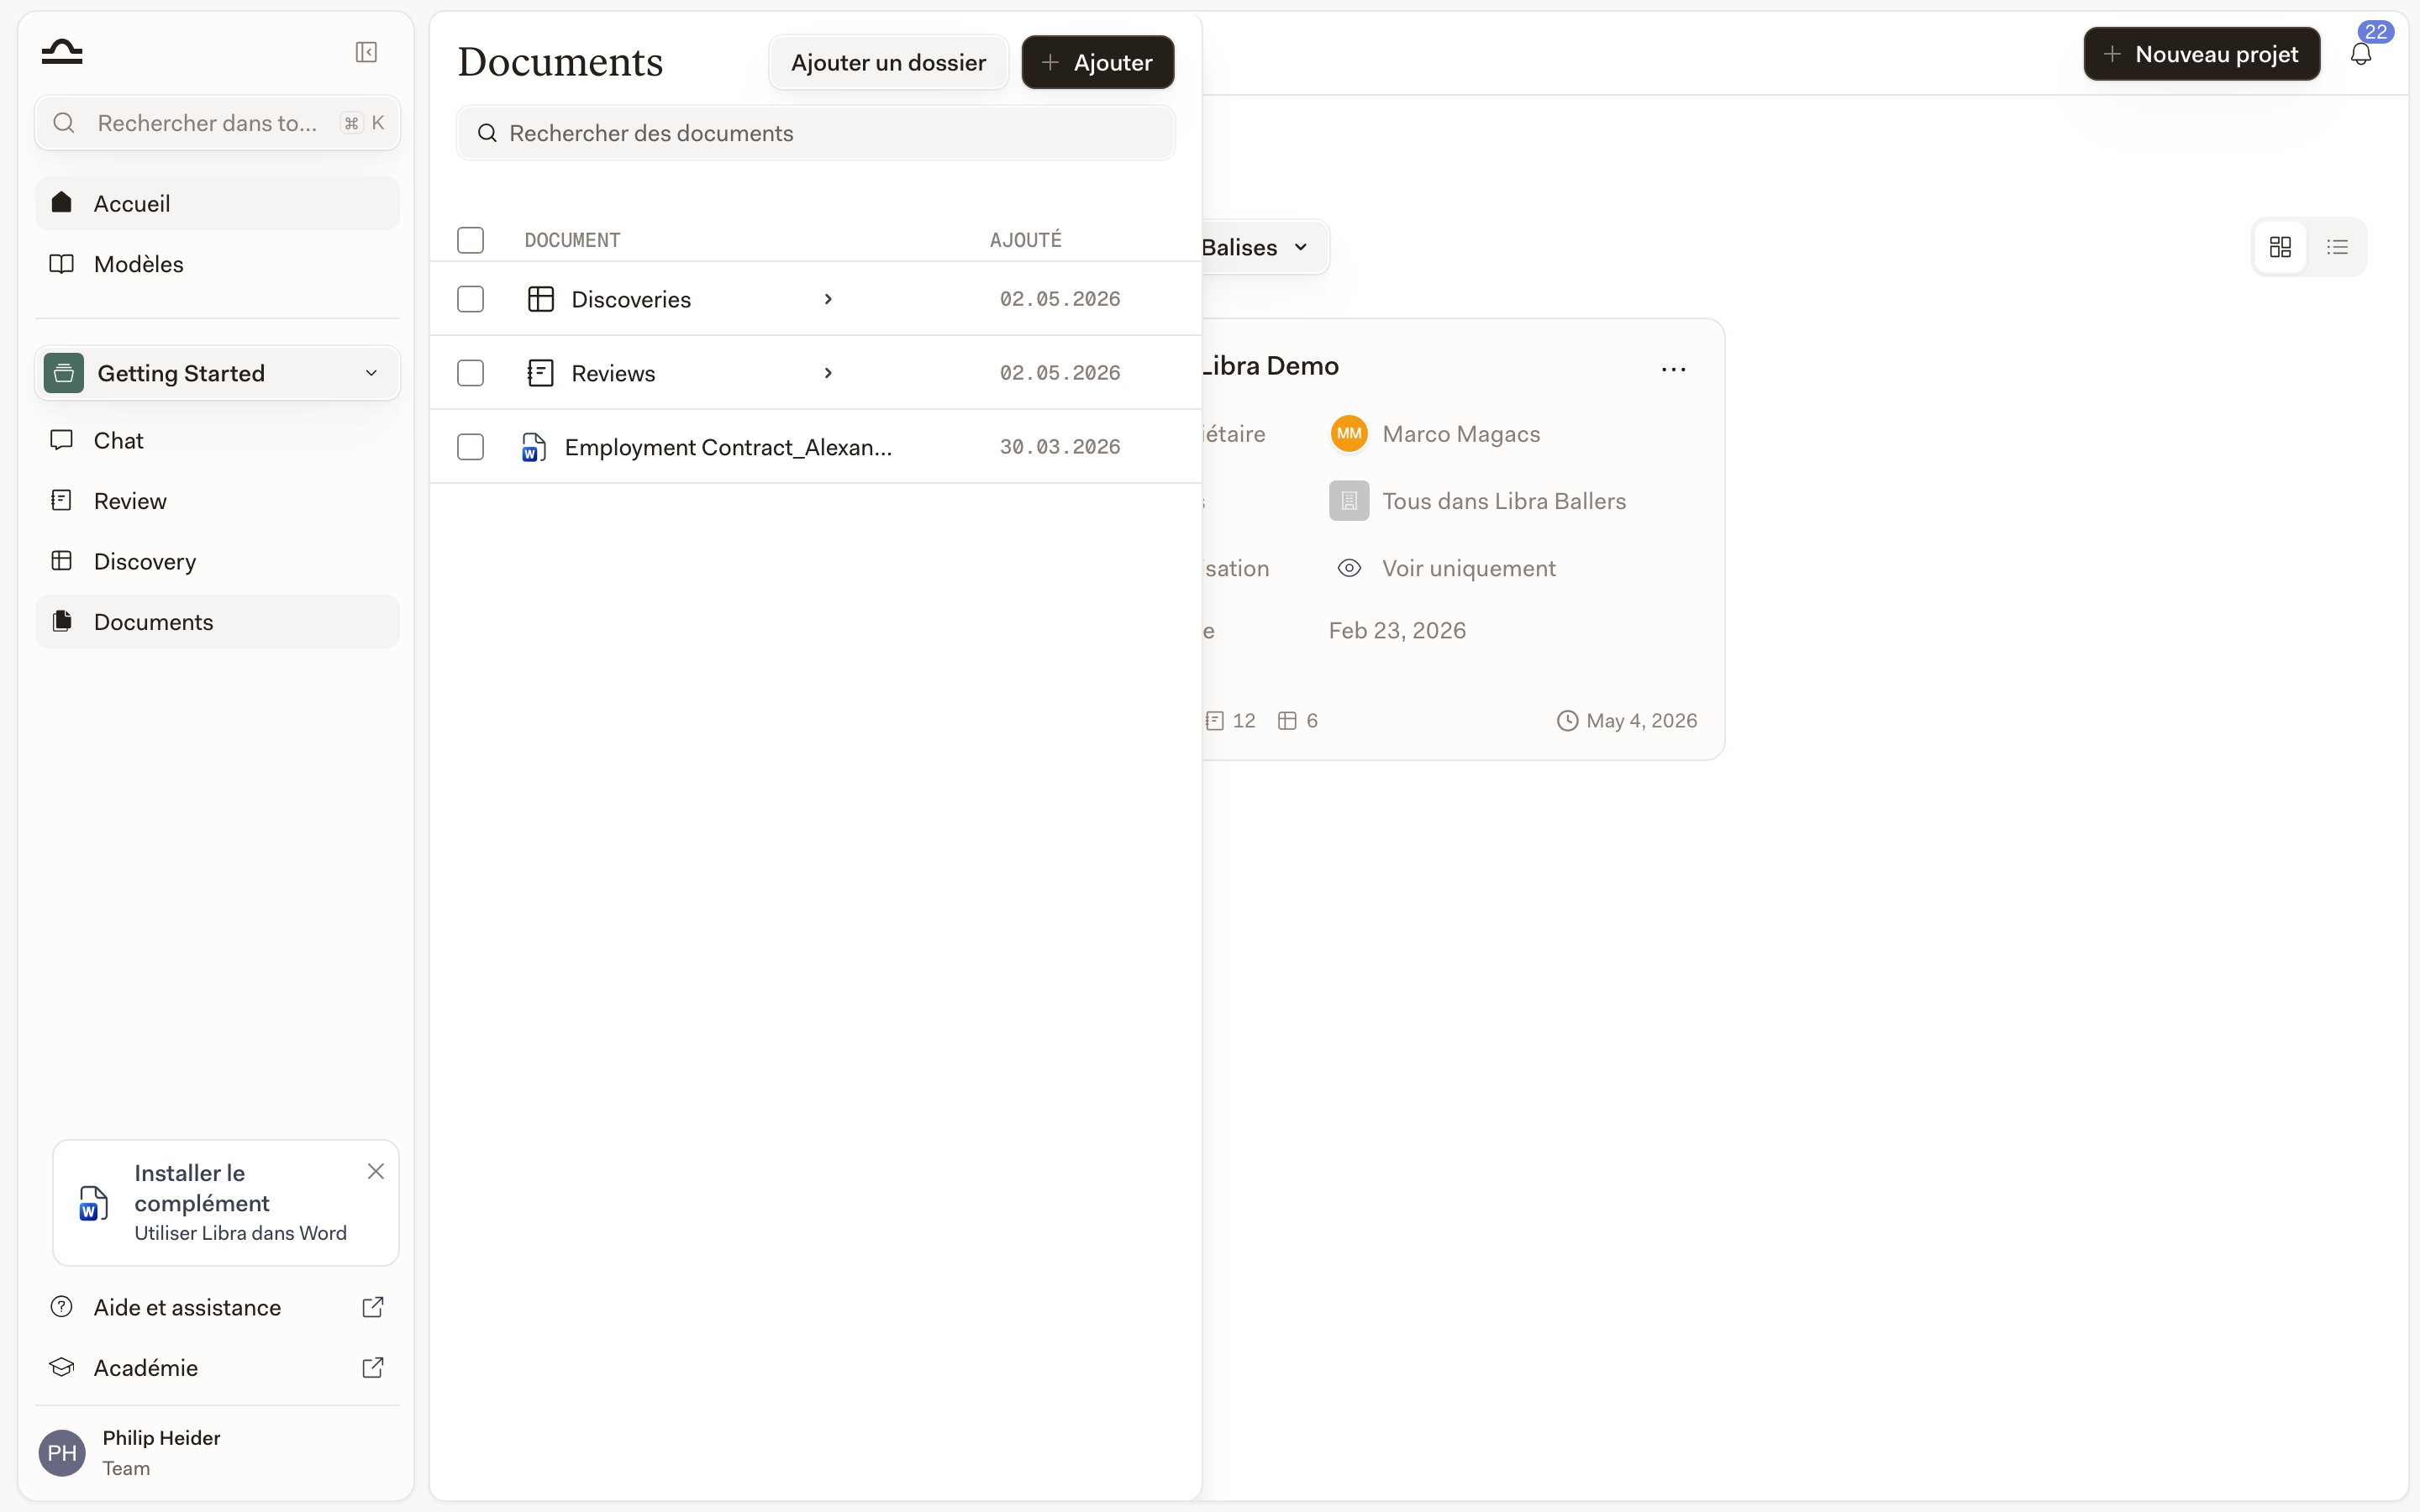Click the Discoveries folder name

click(x=631, y=299)
